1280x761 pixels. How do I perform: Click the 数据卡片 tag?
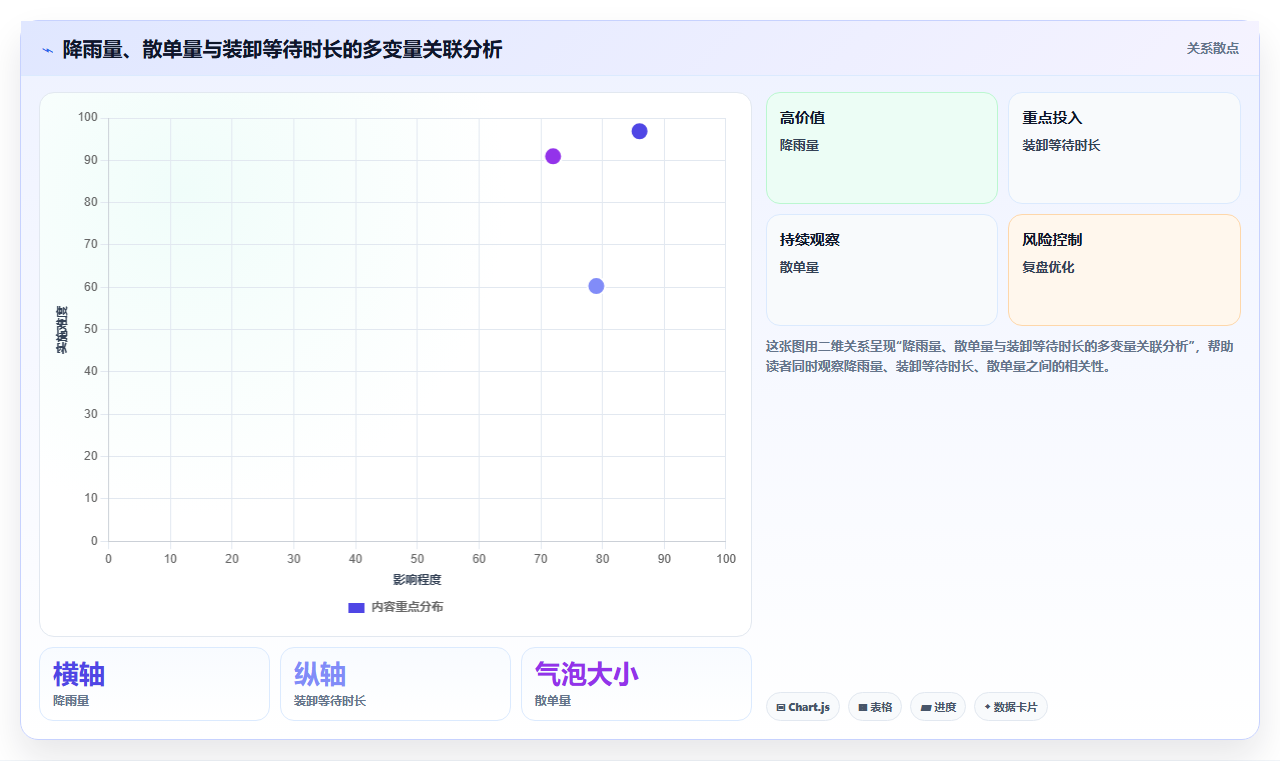tap(1011, 707)
